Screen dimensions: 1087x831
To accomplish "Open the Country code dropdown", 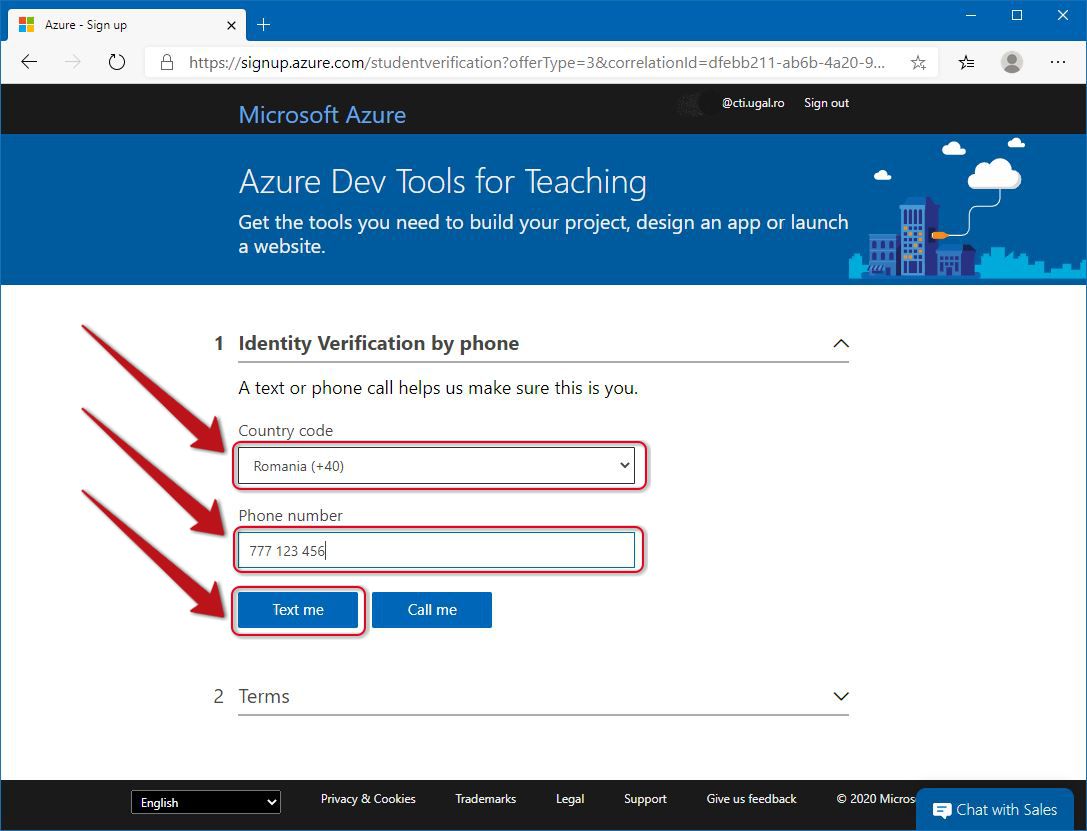I will 436,466.
